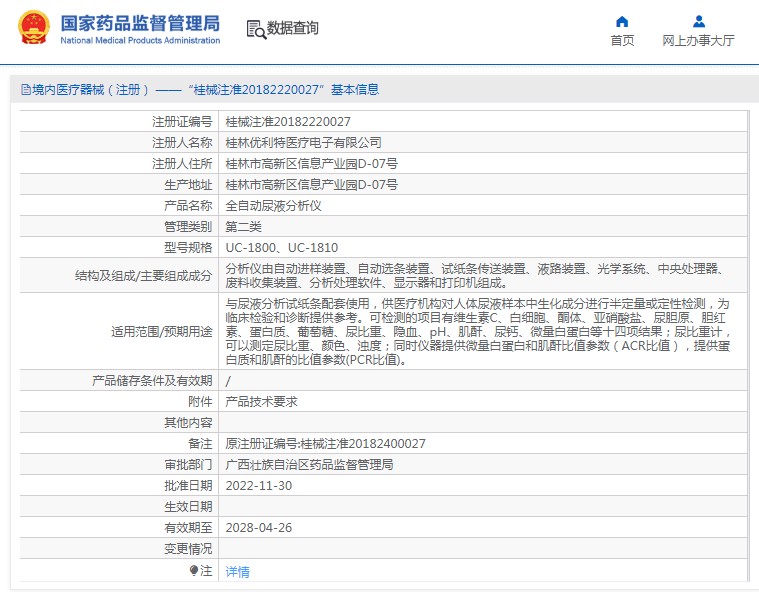Click the slash value for 产品储存条件及有效期
Screen dimensions: 759x592
(228, 381)
